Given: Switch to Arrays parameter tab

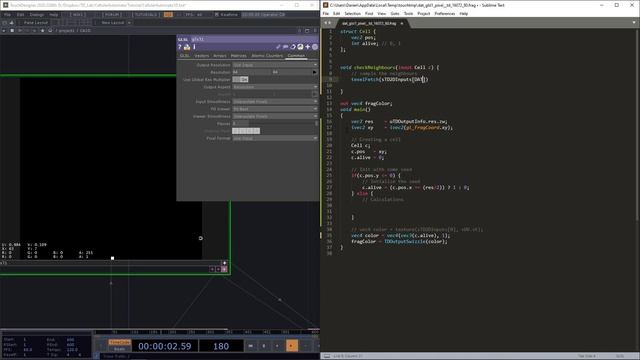Looking at the screenshot, I should (x=220, y=56).
